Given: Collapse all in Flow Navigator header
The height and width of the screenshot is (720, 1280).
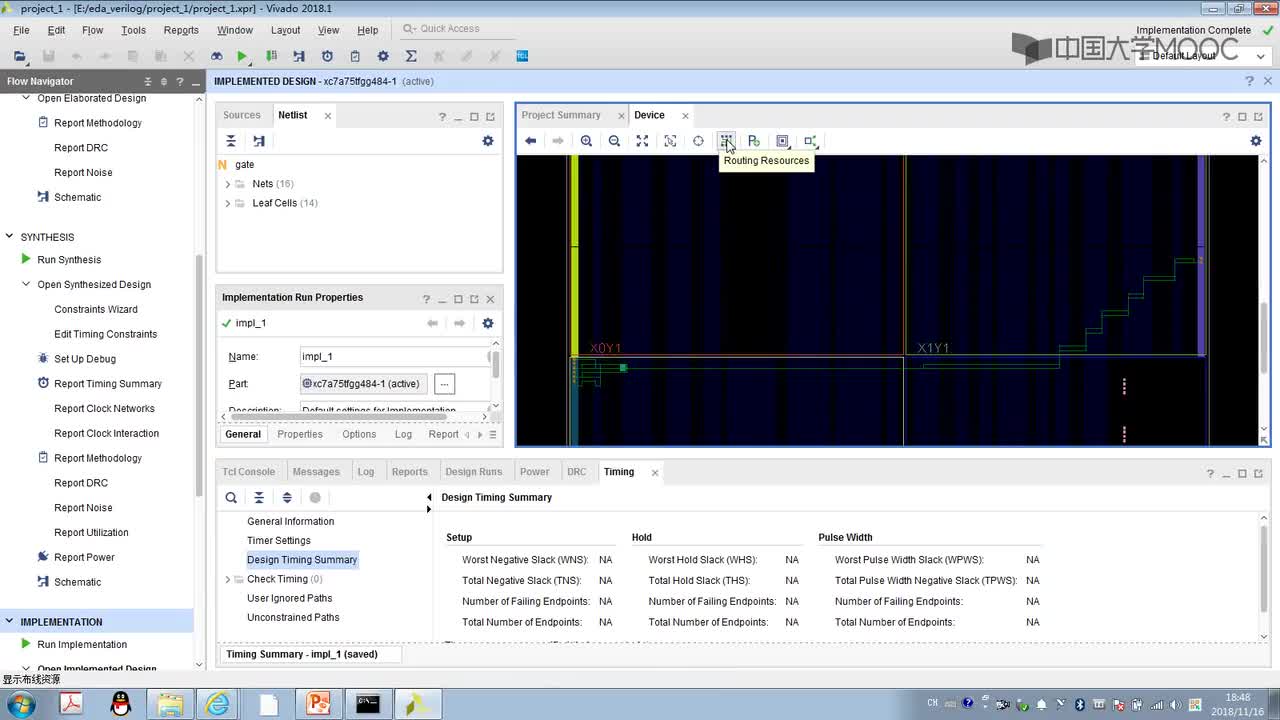Looking at the screenshot, I should tap(149, 81).
